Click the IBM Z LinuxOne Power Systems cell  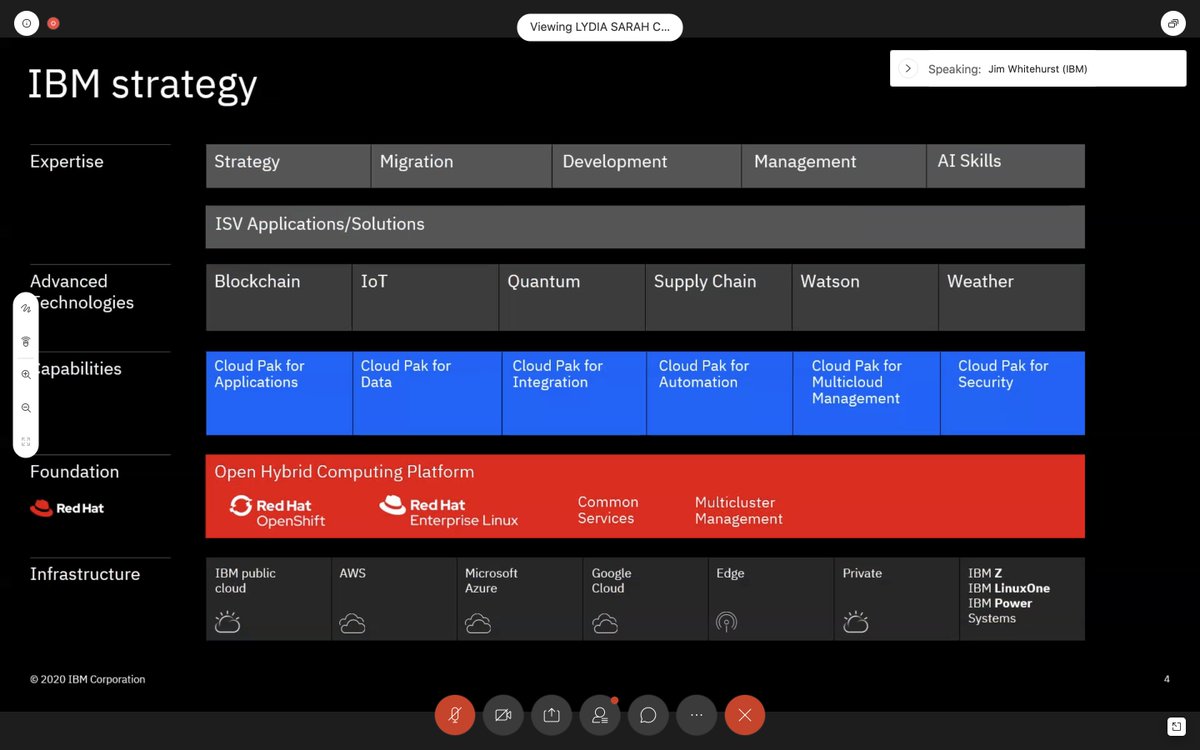[1022, 599]
